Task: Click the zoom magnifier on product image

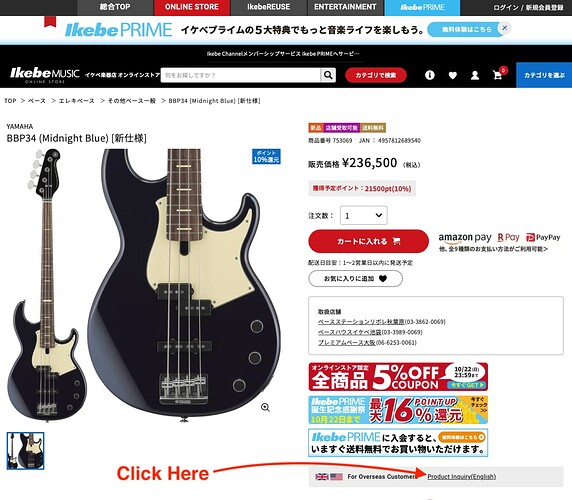Action: [x=265, y=407]
